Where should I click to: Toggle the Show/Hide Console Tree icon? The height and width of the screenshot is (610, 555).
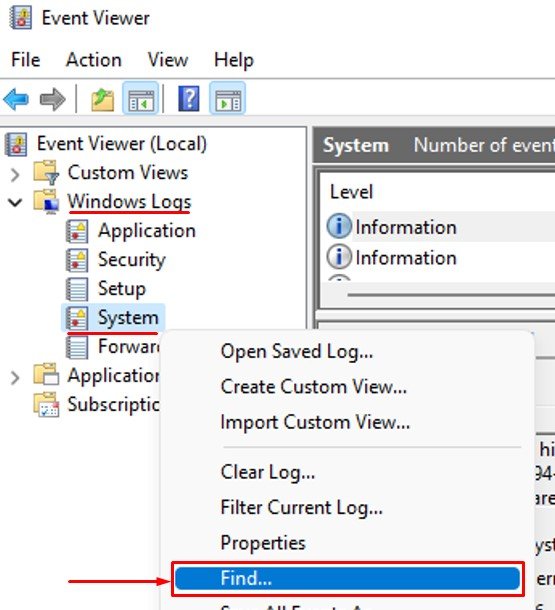(x=140, y=98)
